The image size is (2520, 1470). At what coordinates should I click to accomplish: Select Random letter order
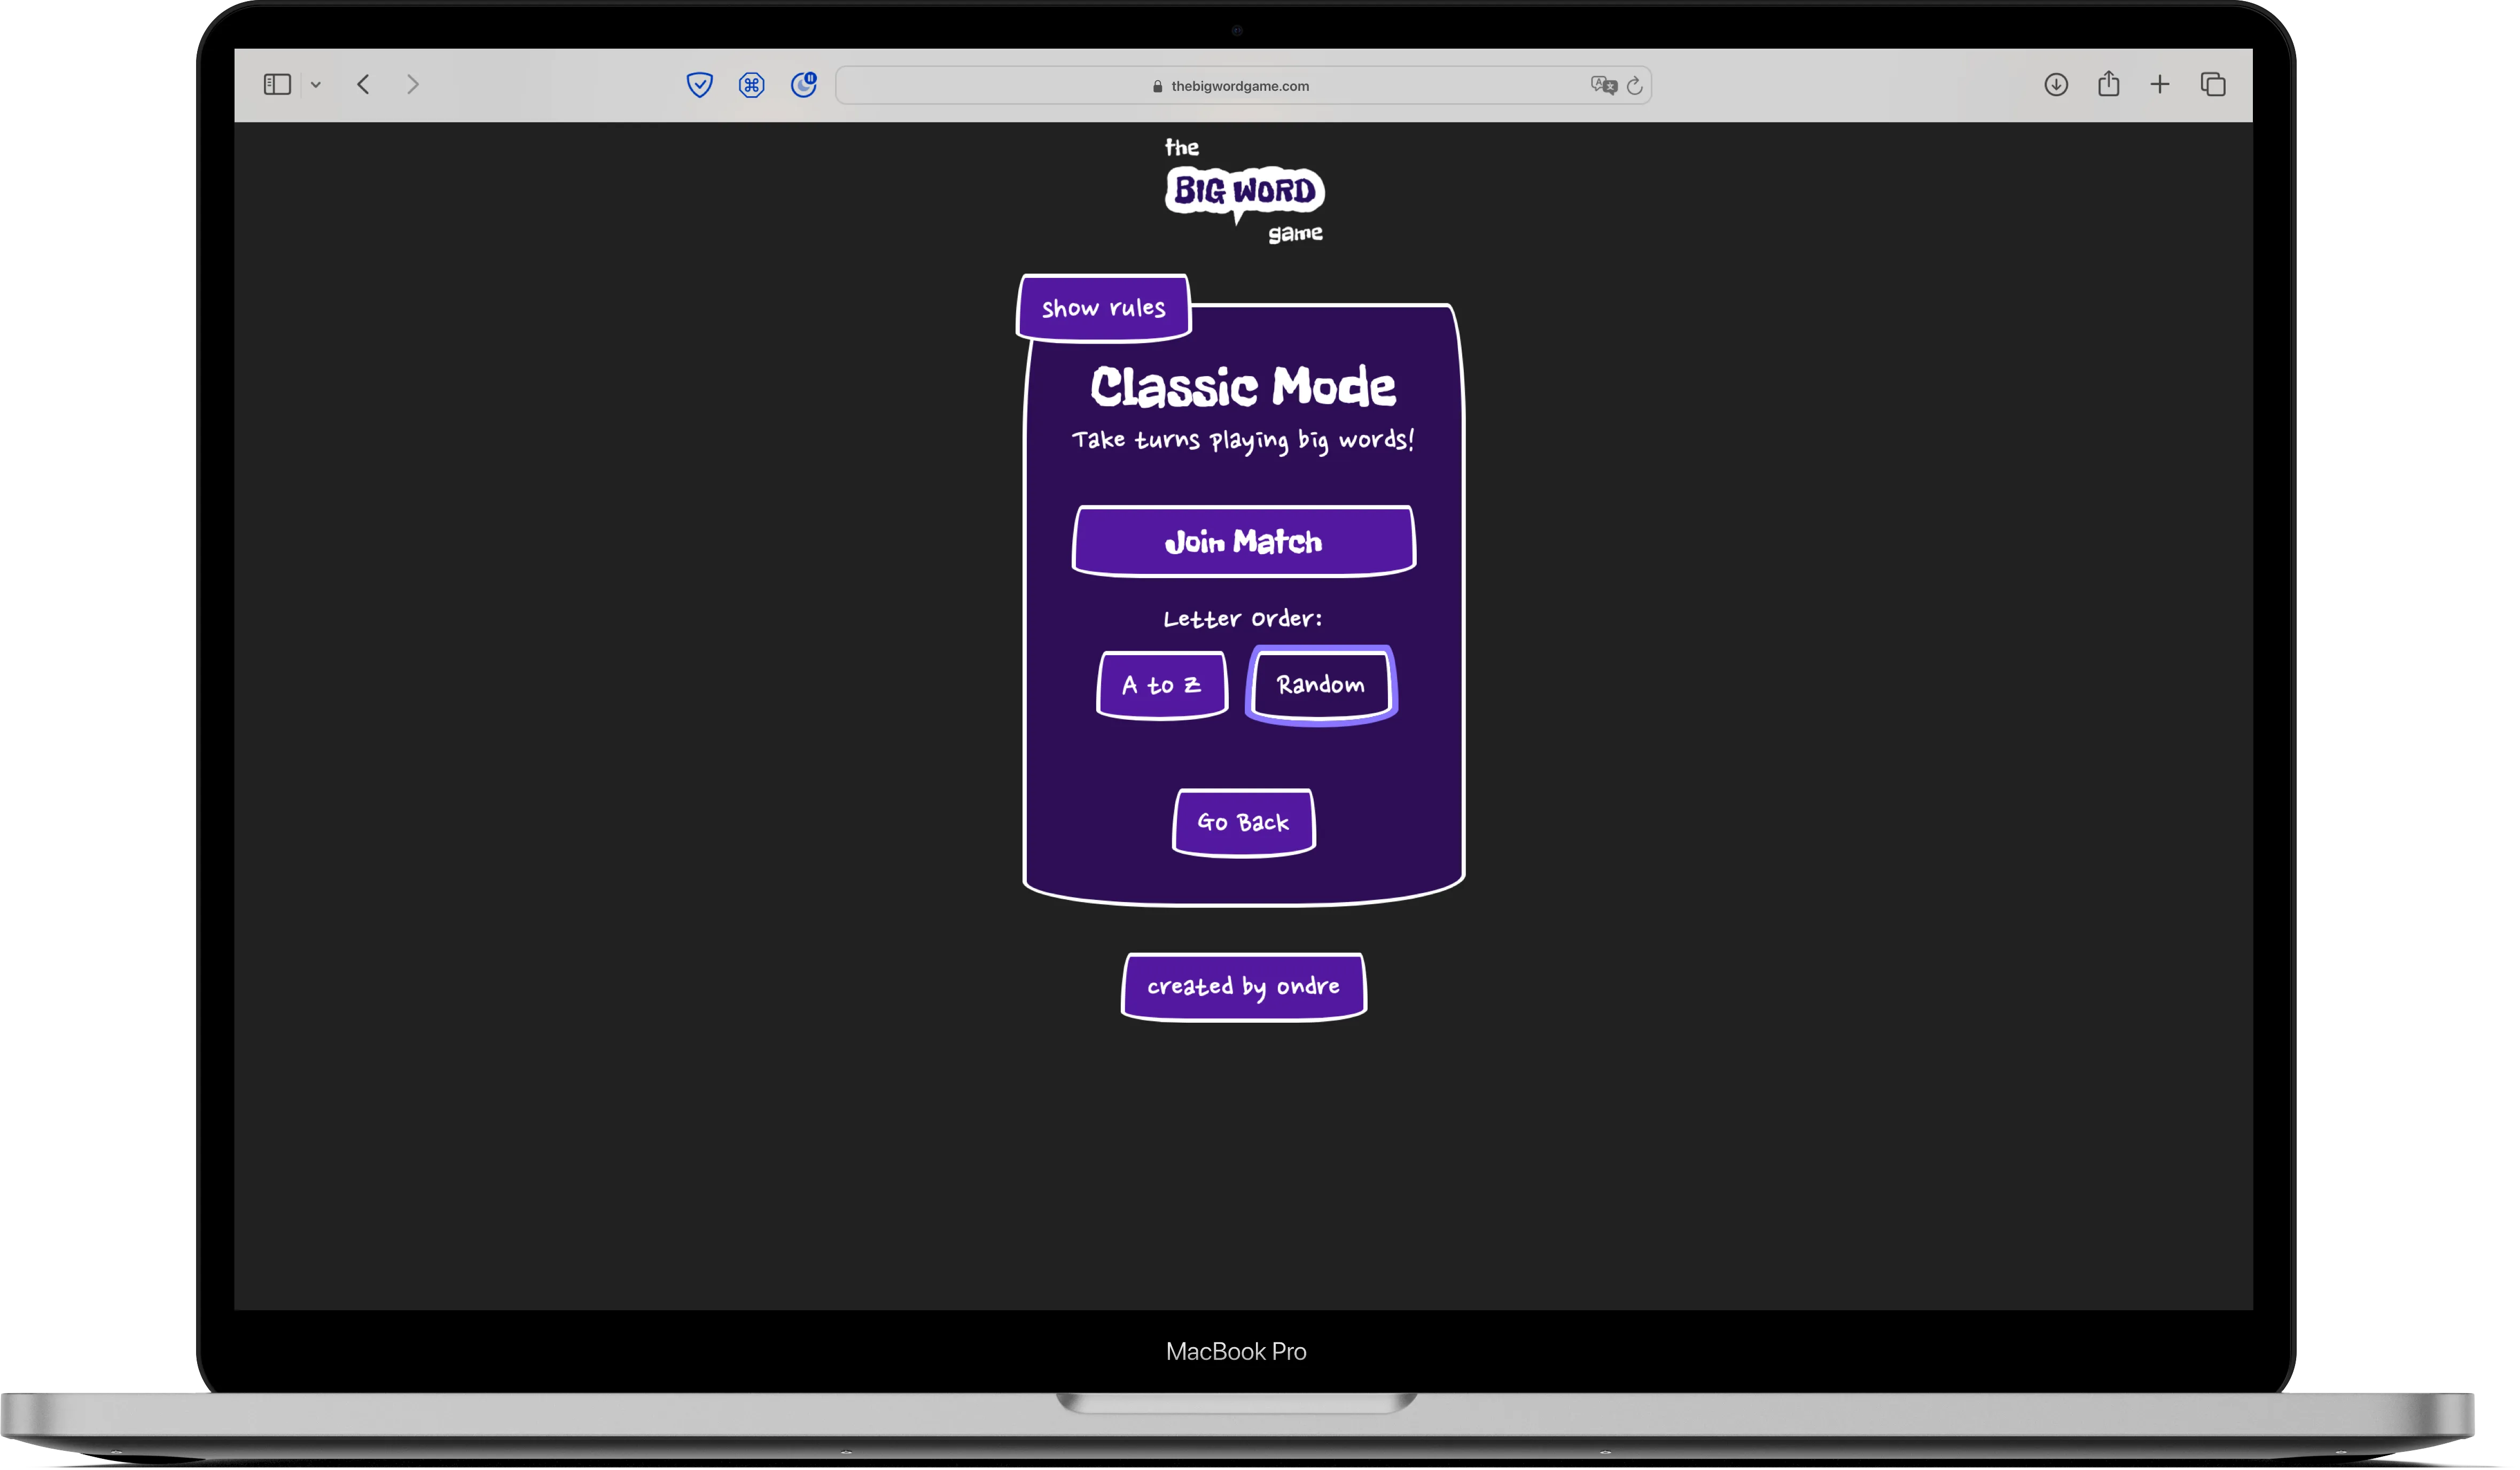1321,685
